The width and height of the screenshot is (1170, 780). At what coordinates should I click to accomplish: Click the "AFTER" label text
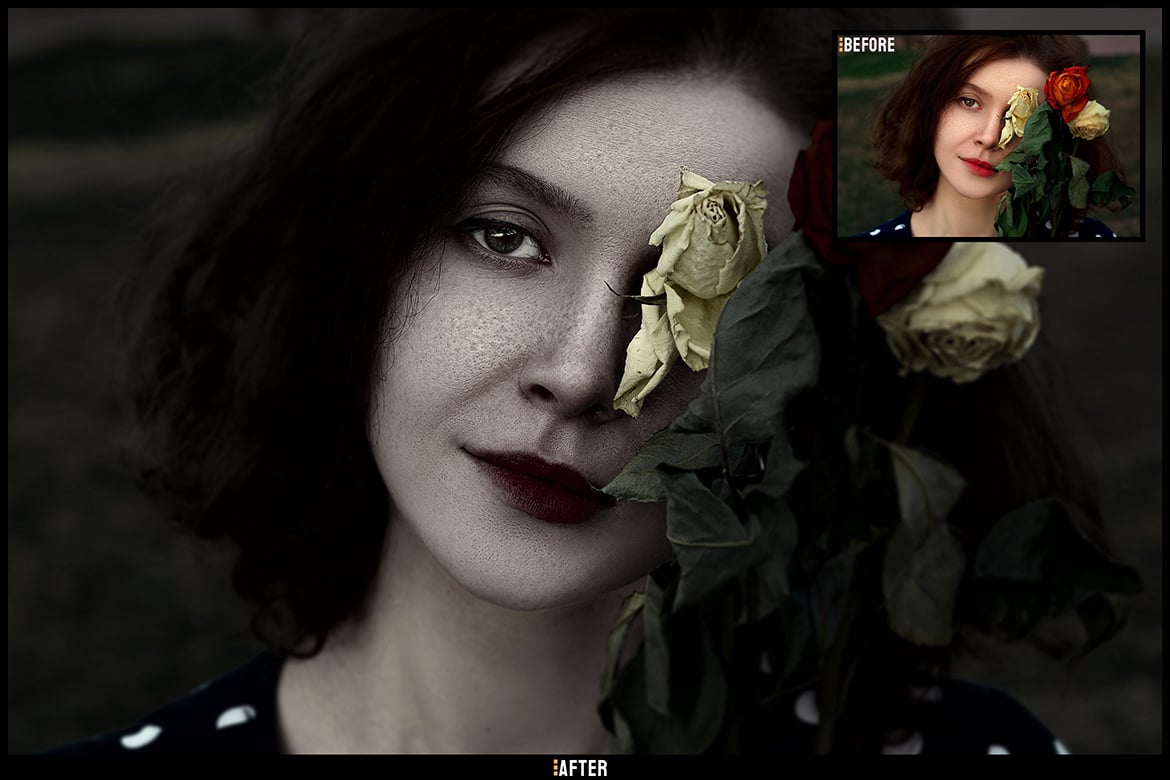click(581, 768)
